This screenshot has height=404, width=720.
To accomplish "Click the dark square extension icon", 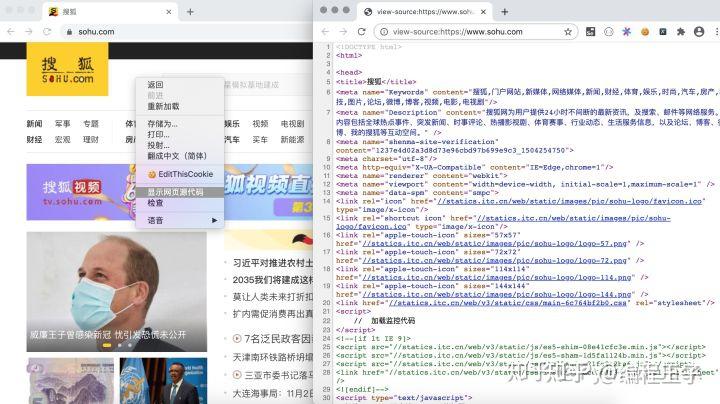I will coord(663,32).
